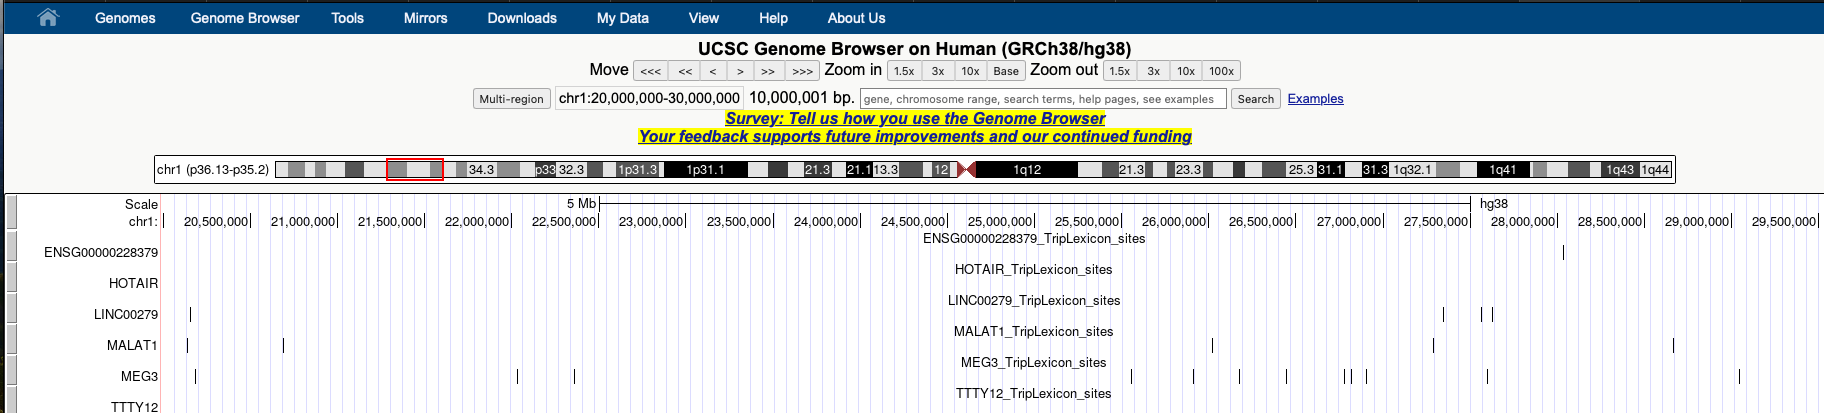Go to the UCSC home icon
This screenshot has height=413, width=1824.
coord(48,17)
